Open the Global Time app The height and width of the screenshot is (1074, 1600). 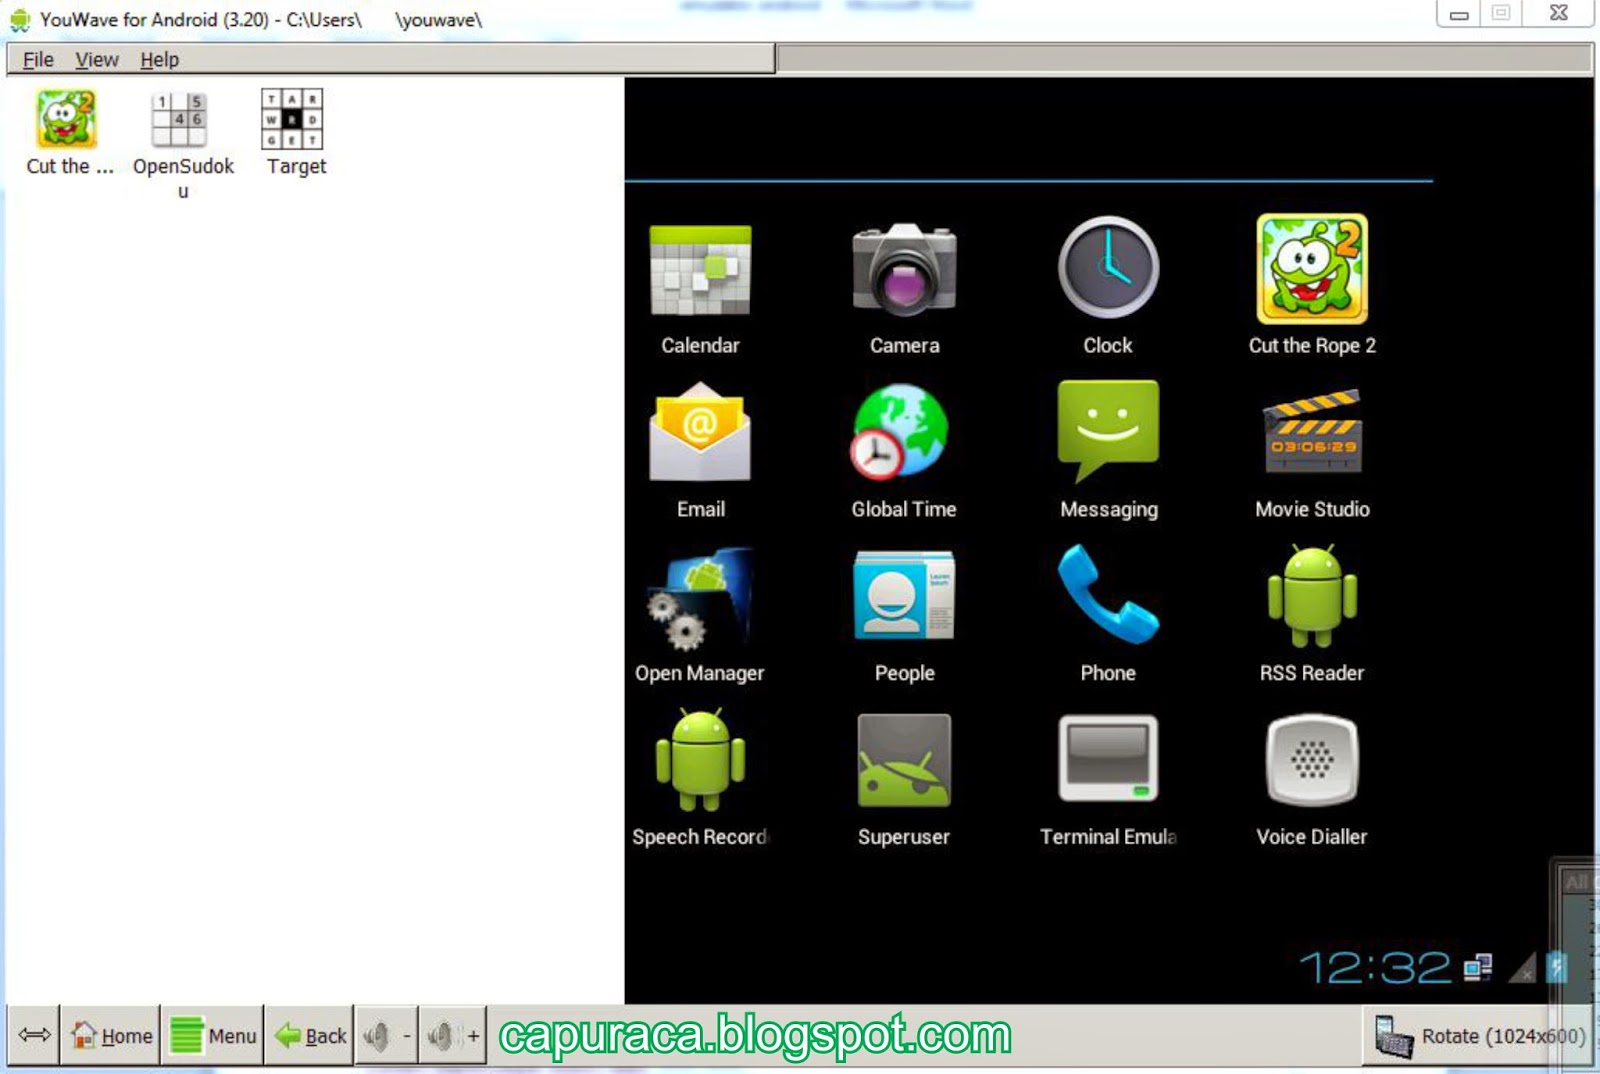pyautogui.click(x=904, y=451)
